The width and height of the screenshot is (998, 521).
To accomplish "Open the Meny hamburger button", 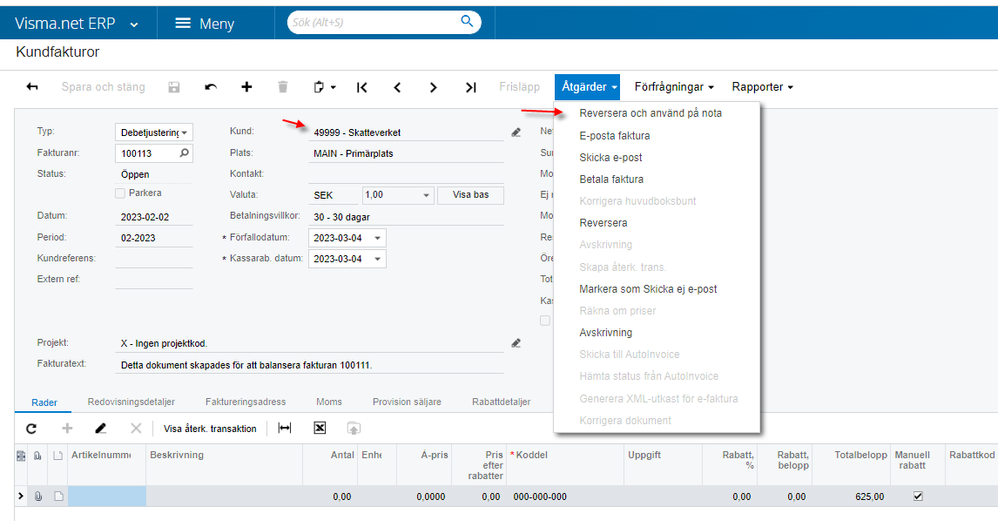I will (x=205, y=24).
